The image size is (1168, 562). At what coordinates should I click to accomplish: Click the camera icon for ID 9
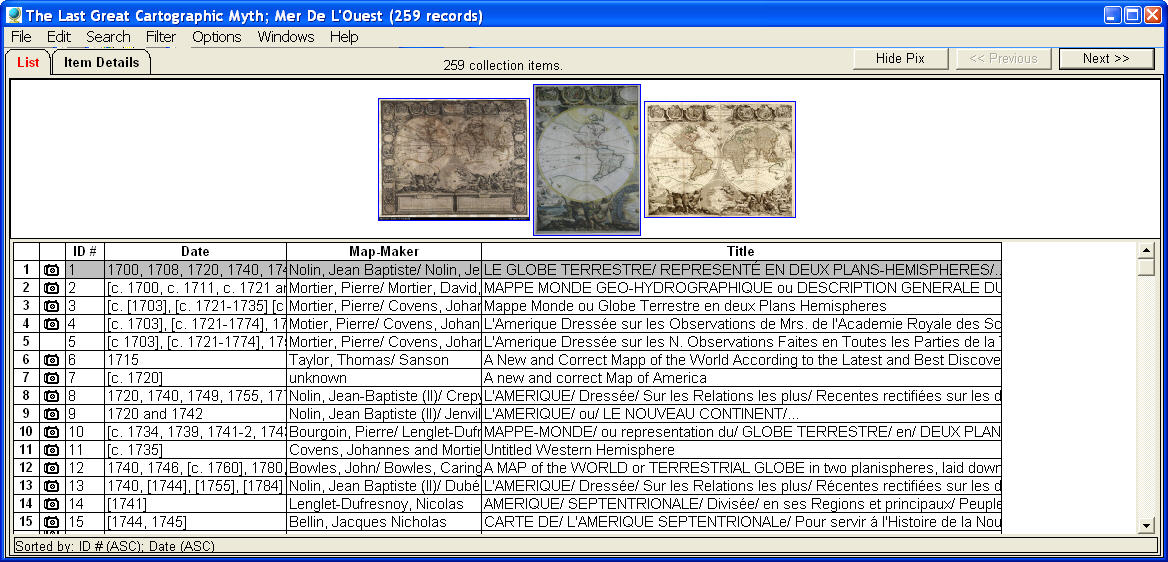click(52, 414)
